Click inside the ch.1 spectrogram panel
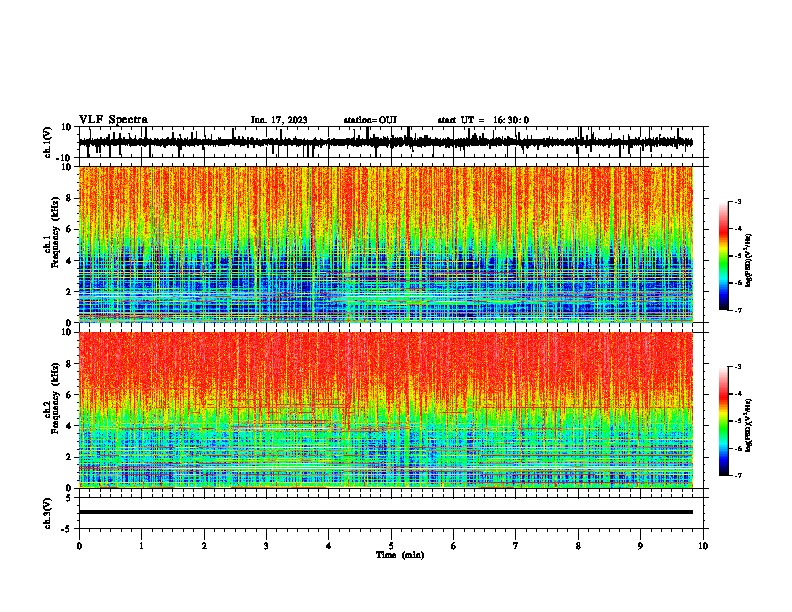 385,244
